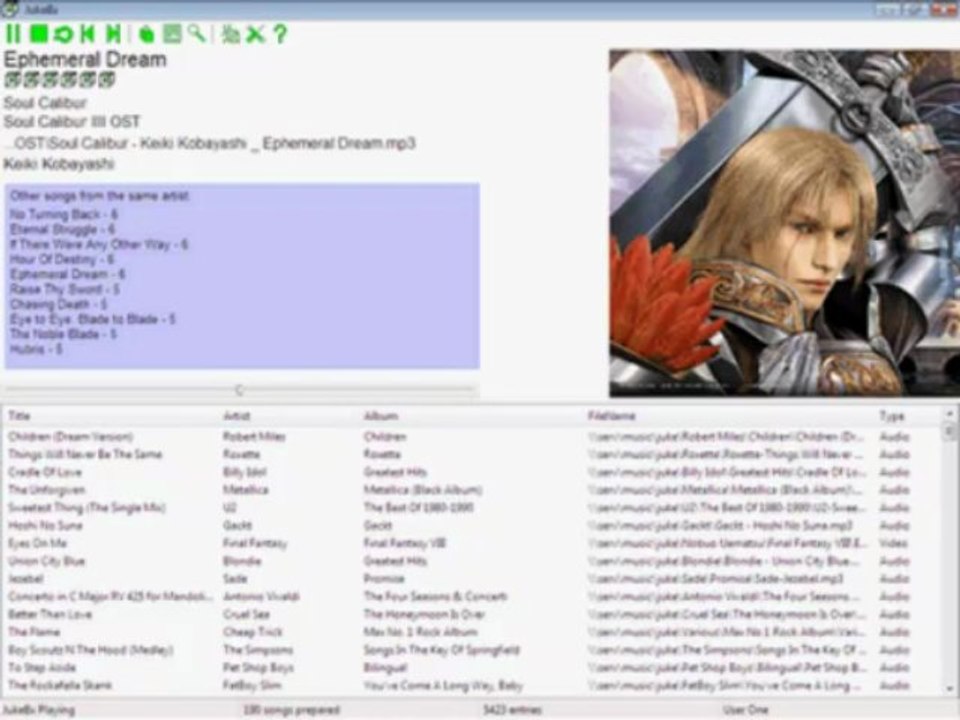The width and height of the screenshot is (960, 720).
Task: Select 'The Unforgiven' playlist row
Action: [x=471, y=490]
